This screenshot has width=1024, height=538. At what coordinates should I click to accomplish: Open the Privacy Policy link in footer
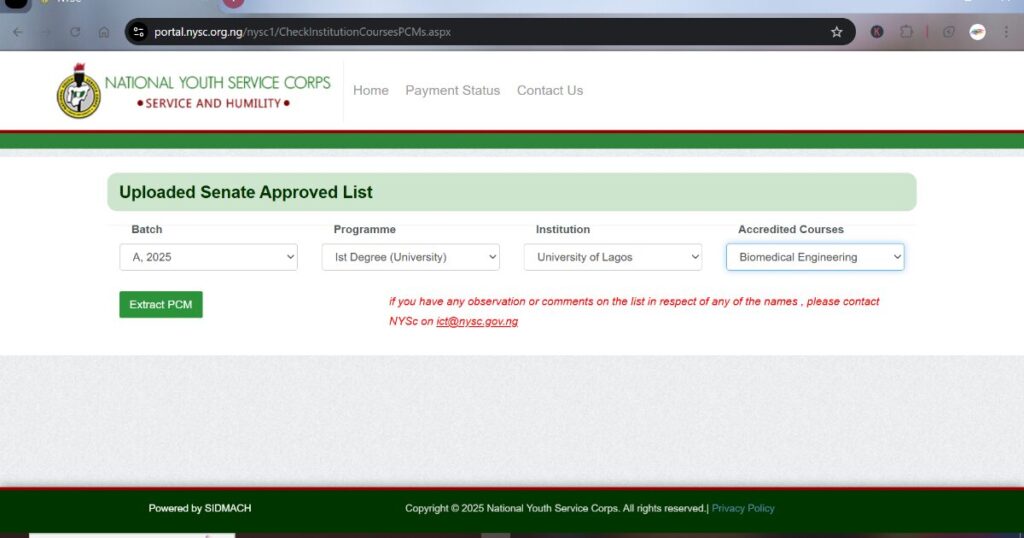point(742,508)
